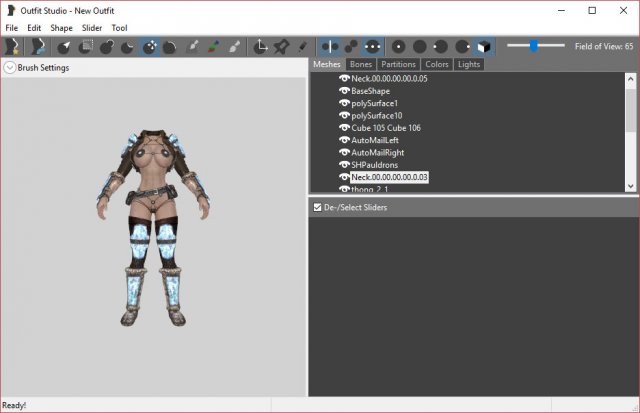Click the Field of View slider handle
Screen dimensions: 640x413
[x=534, y=45]
